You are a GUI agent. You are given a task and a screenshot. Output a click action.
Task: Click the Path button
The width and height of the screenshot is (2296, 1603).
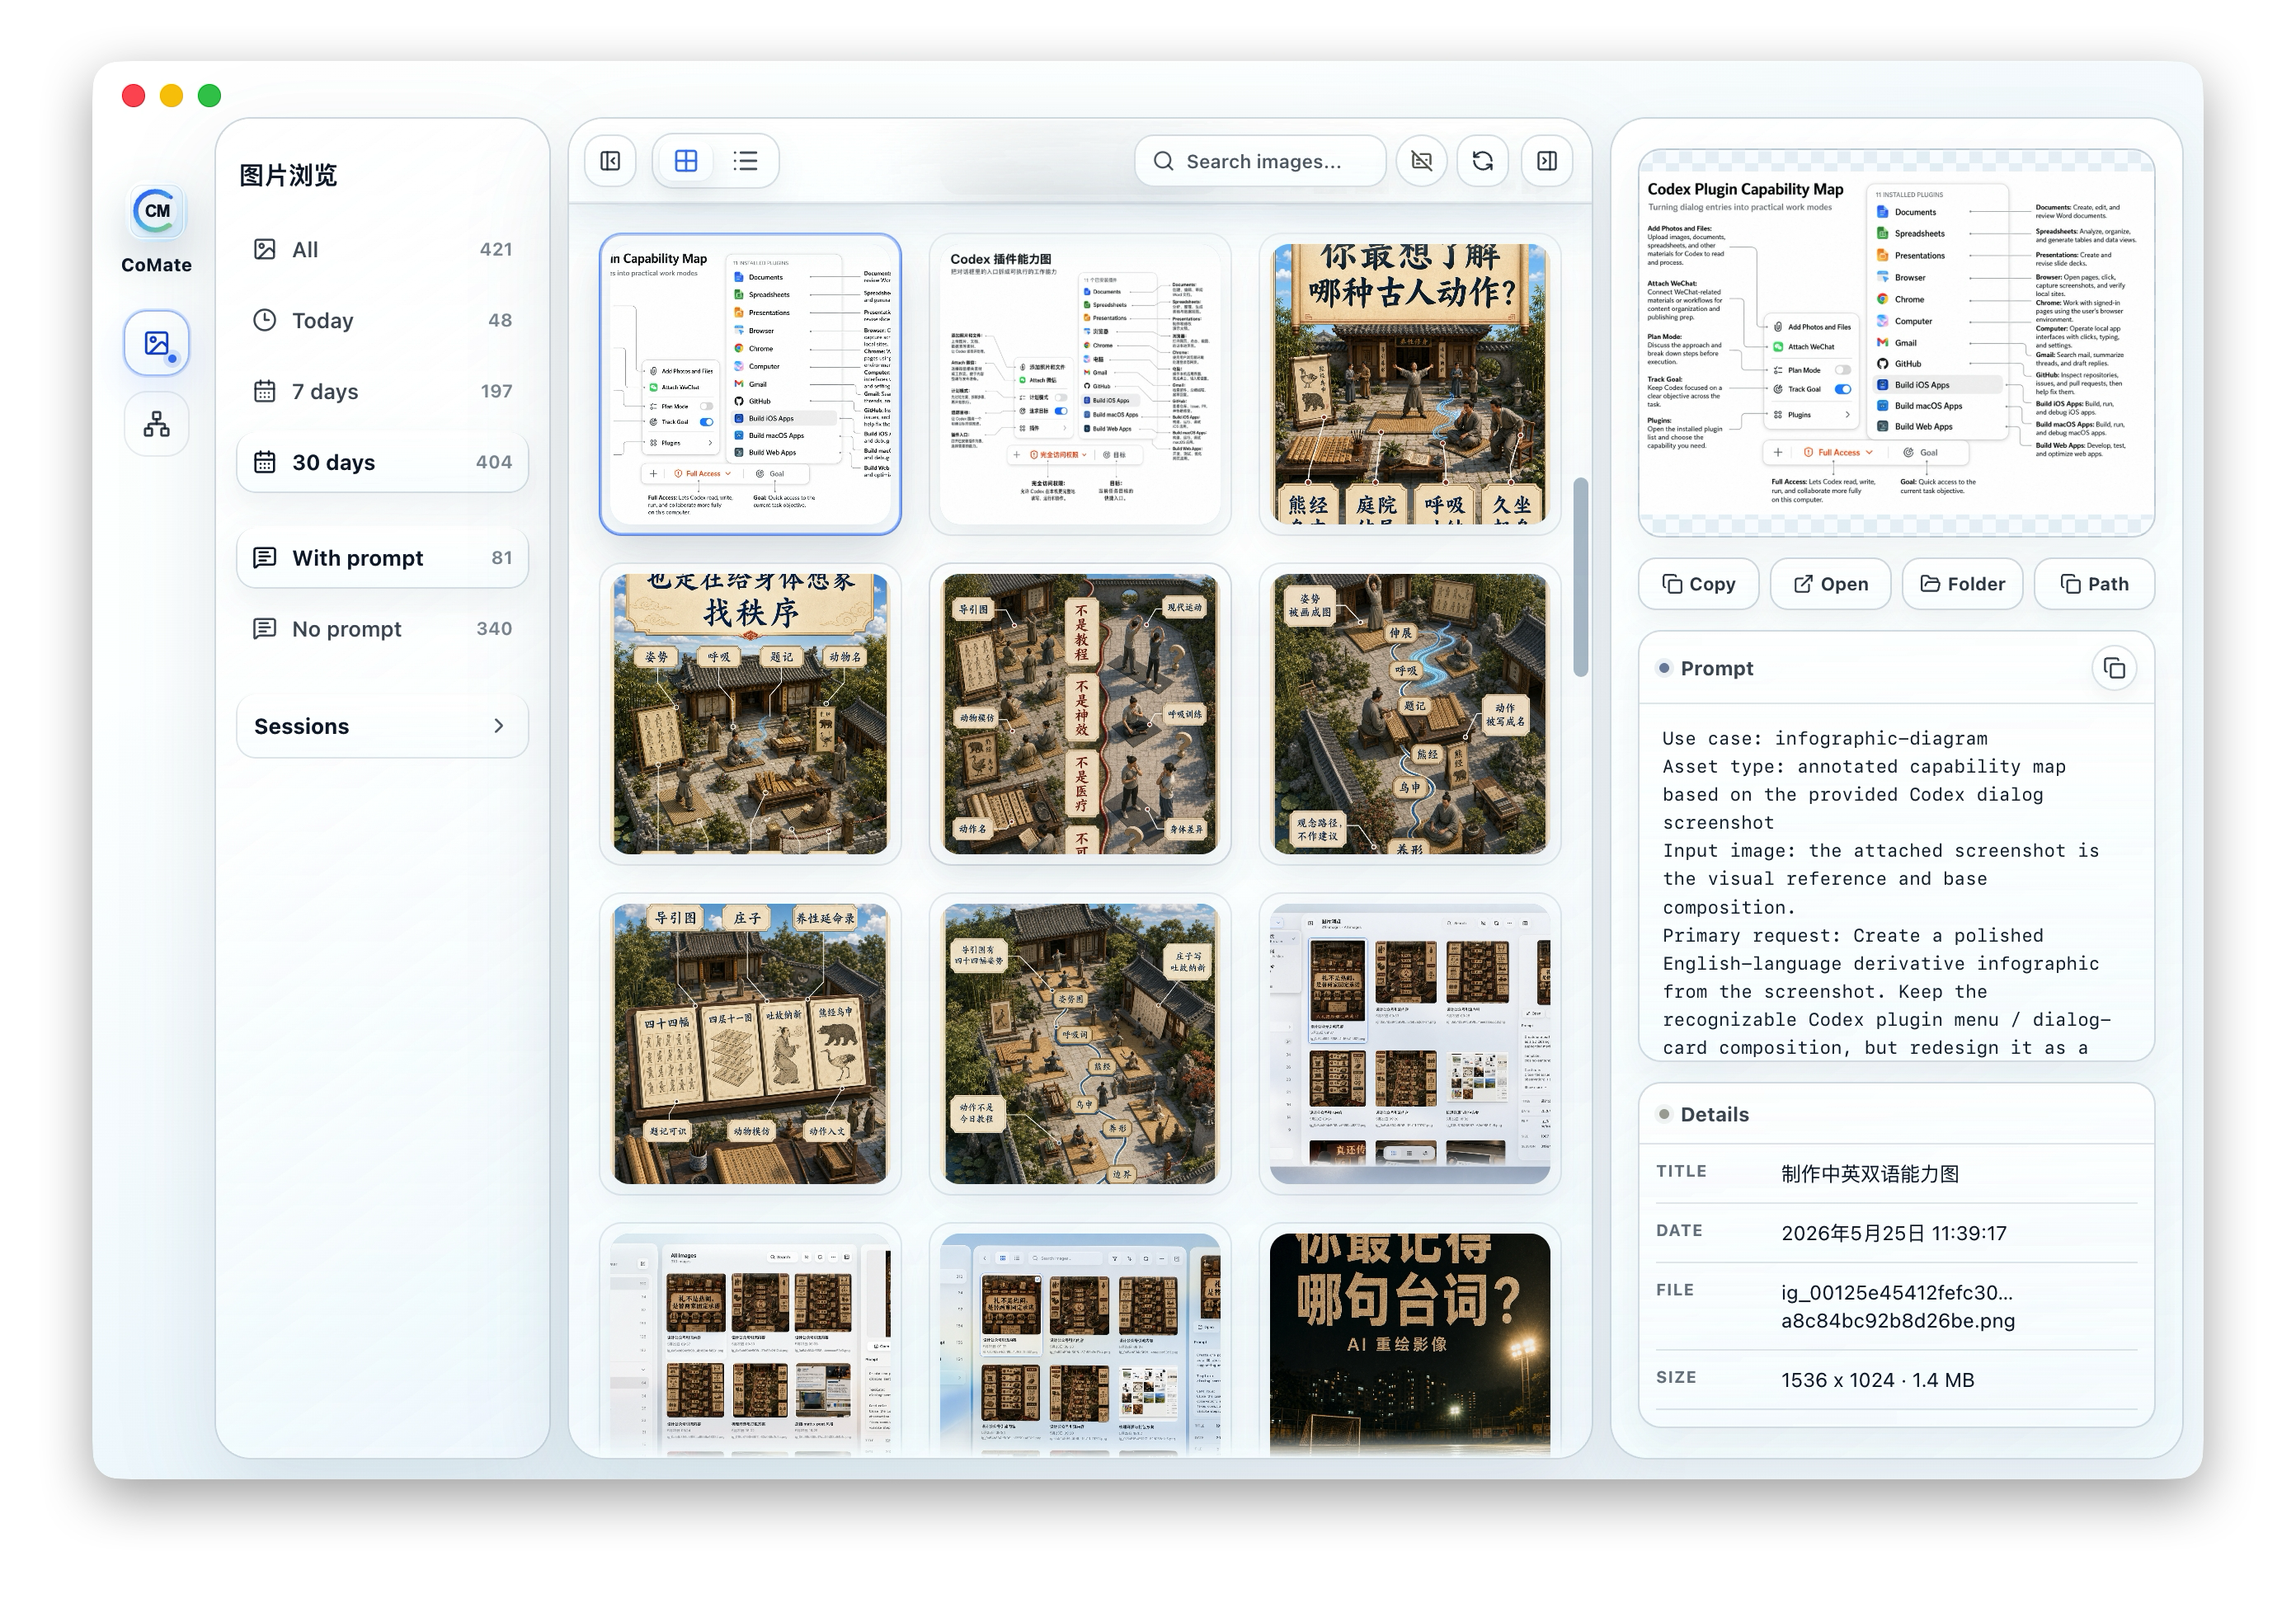click(2094, 584)
